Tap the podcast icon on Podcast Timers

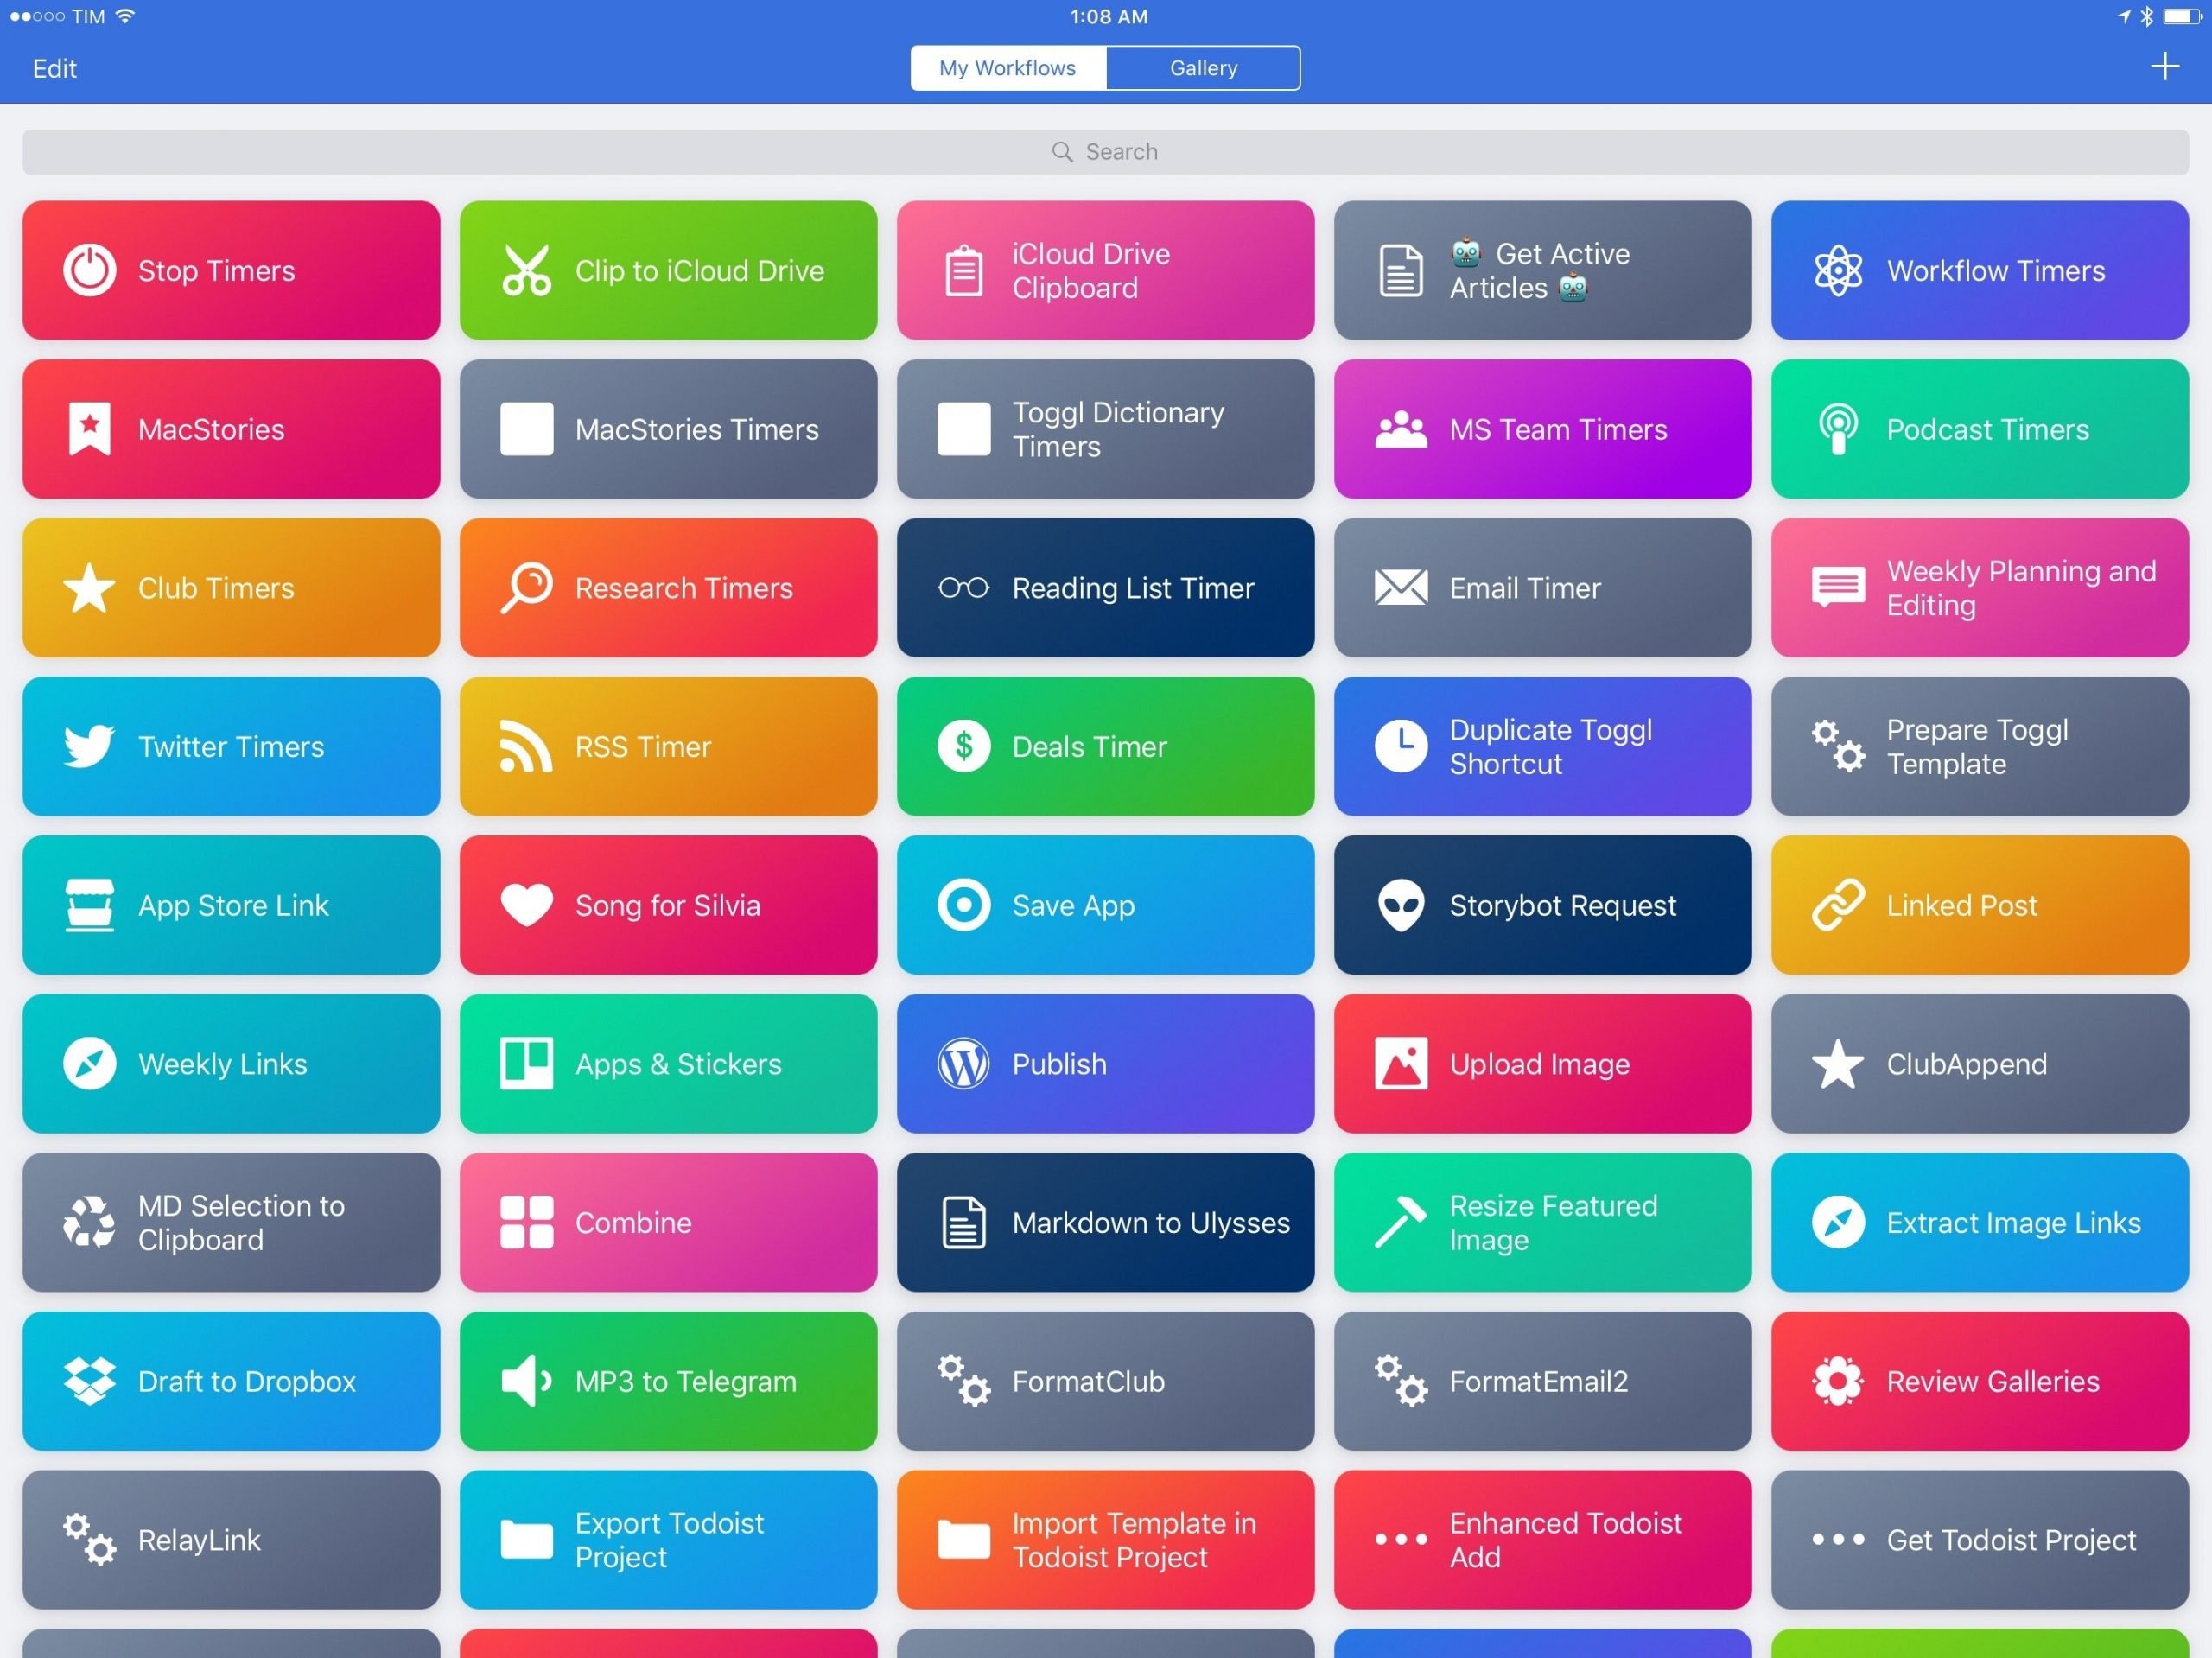pyautogui.click(x=1837, y=429)
